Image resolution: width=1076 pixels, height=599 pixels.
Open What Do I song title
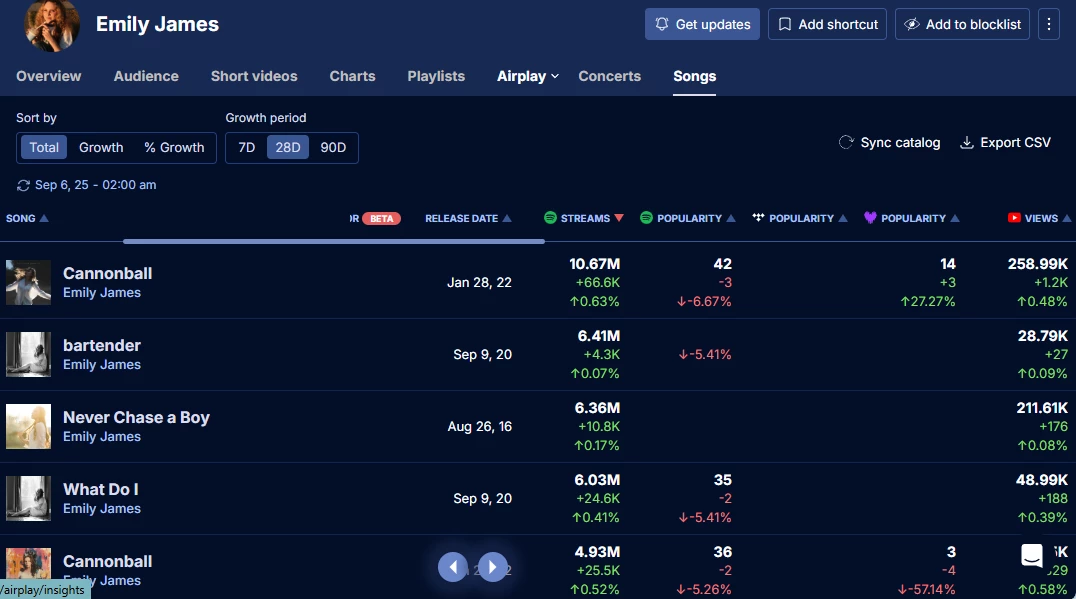pos(101,489)
